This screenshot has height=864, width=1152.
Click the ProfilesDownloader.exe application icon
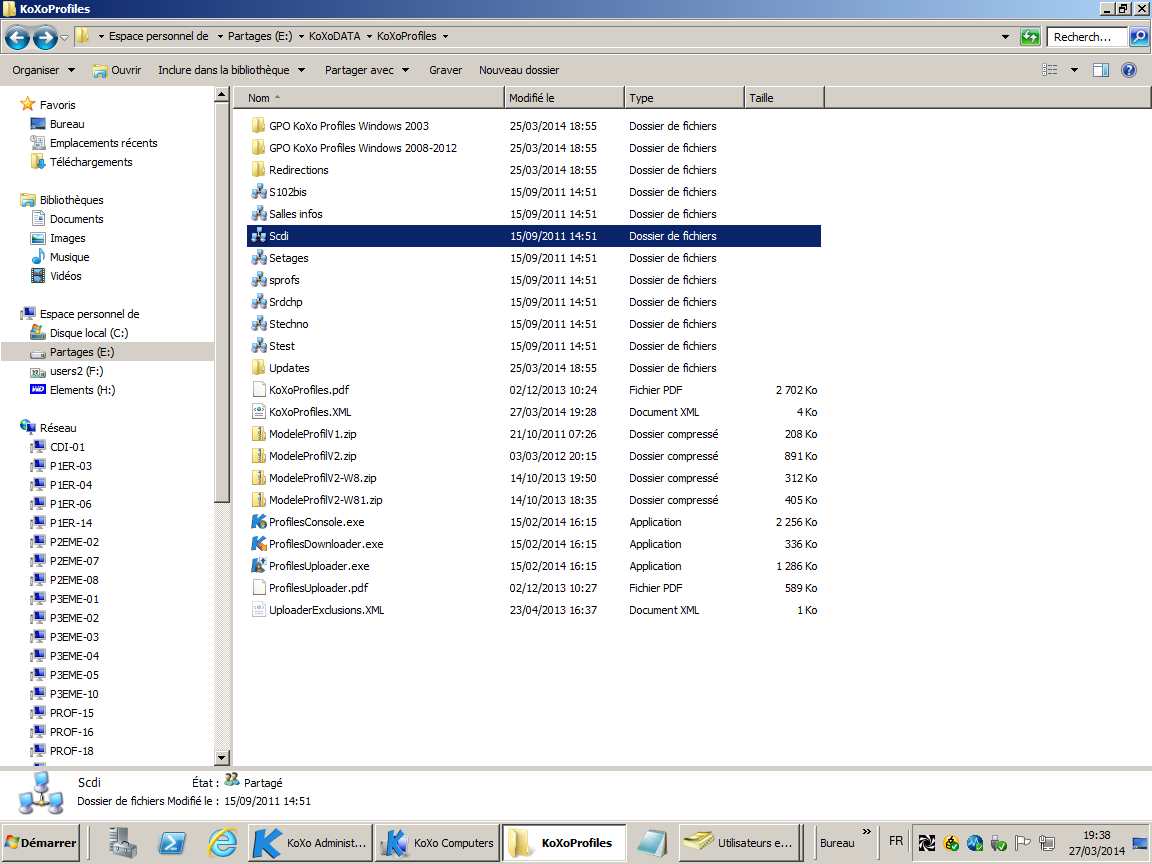pyautogui.click(x=259, y=544)
